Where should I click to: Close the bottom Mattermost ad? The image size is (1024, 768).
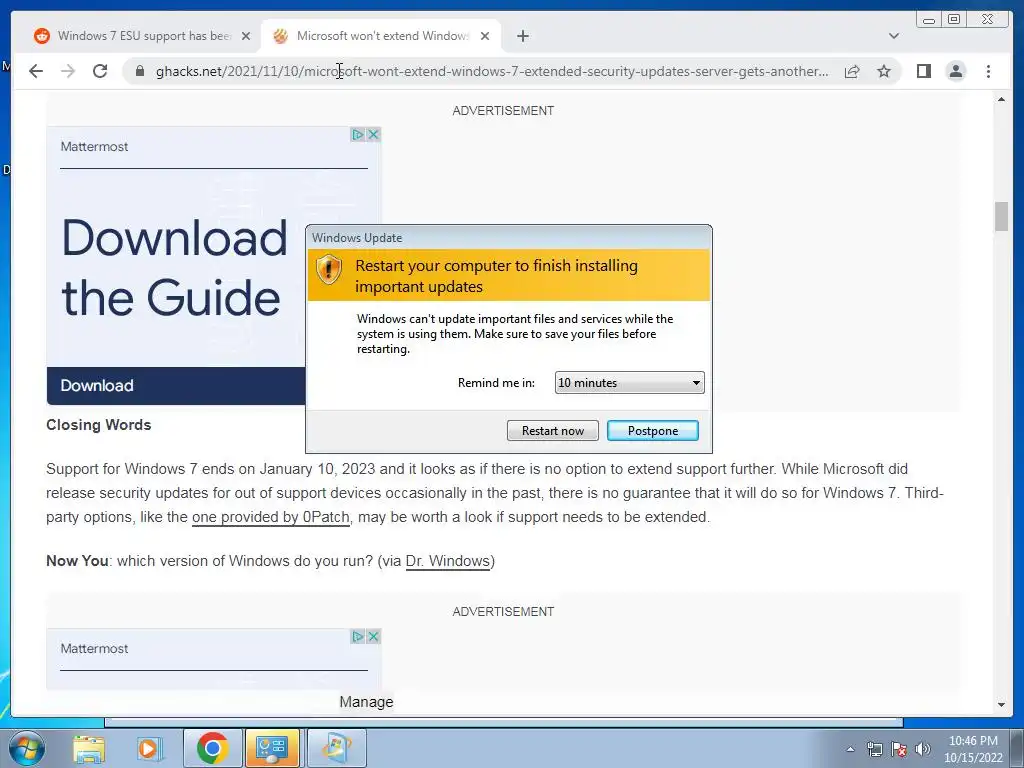coord(374,636)
